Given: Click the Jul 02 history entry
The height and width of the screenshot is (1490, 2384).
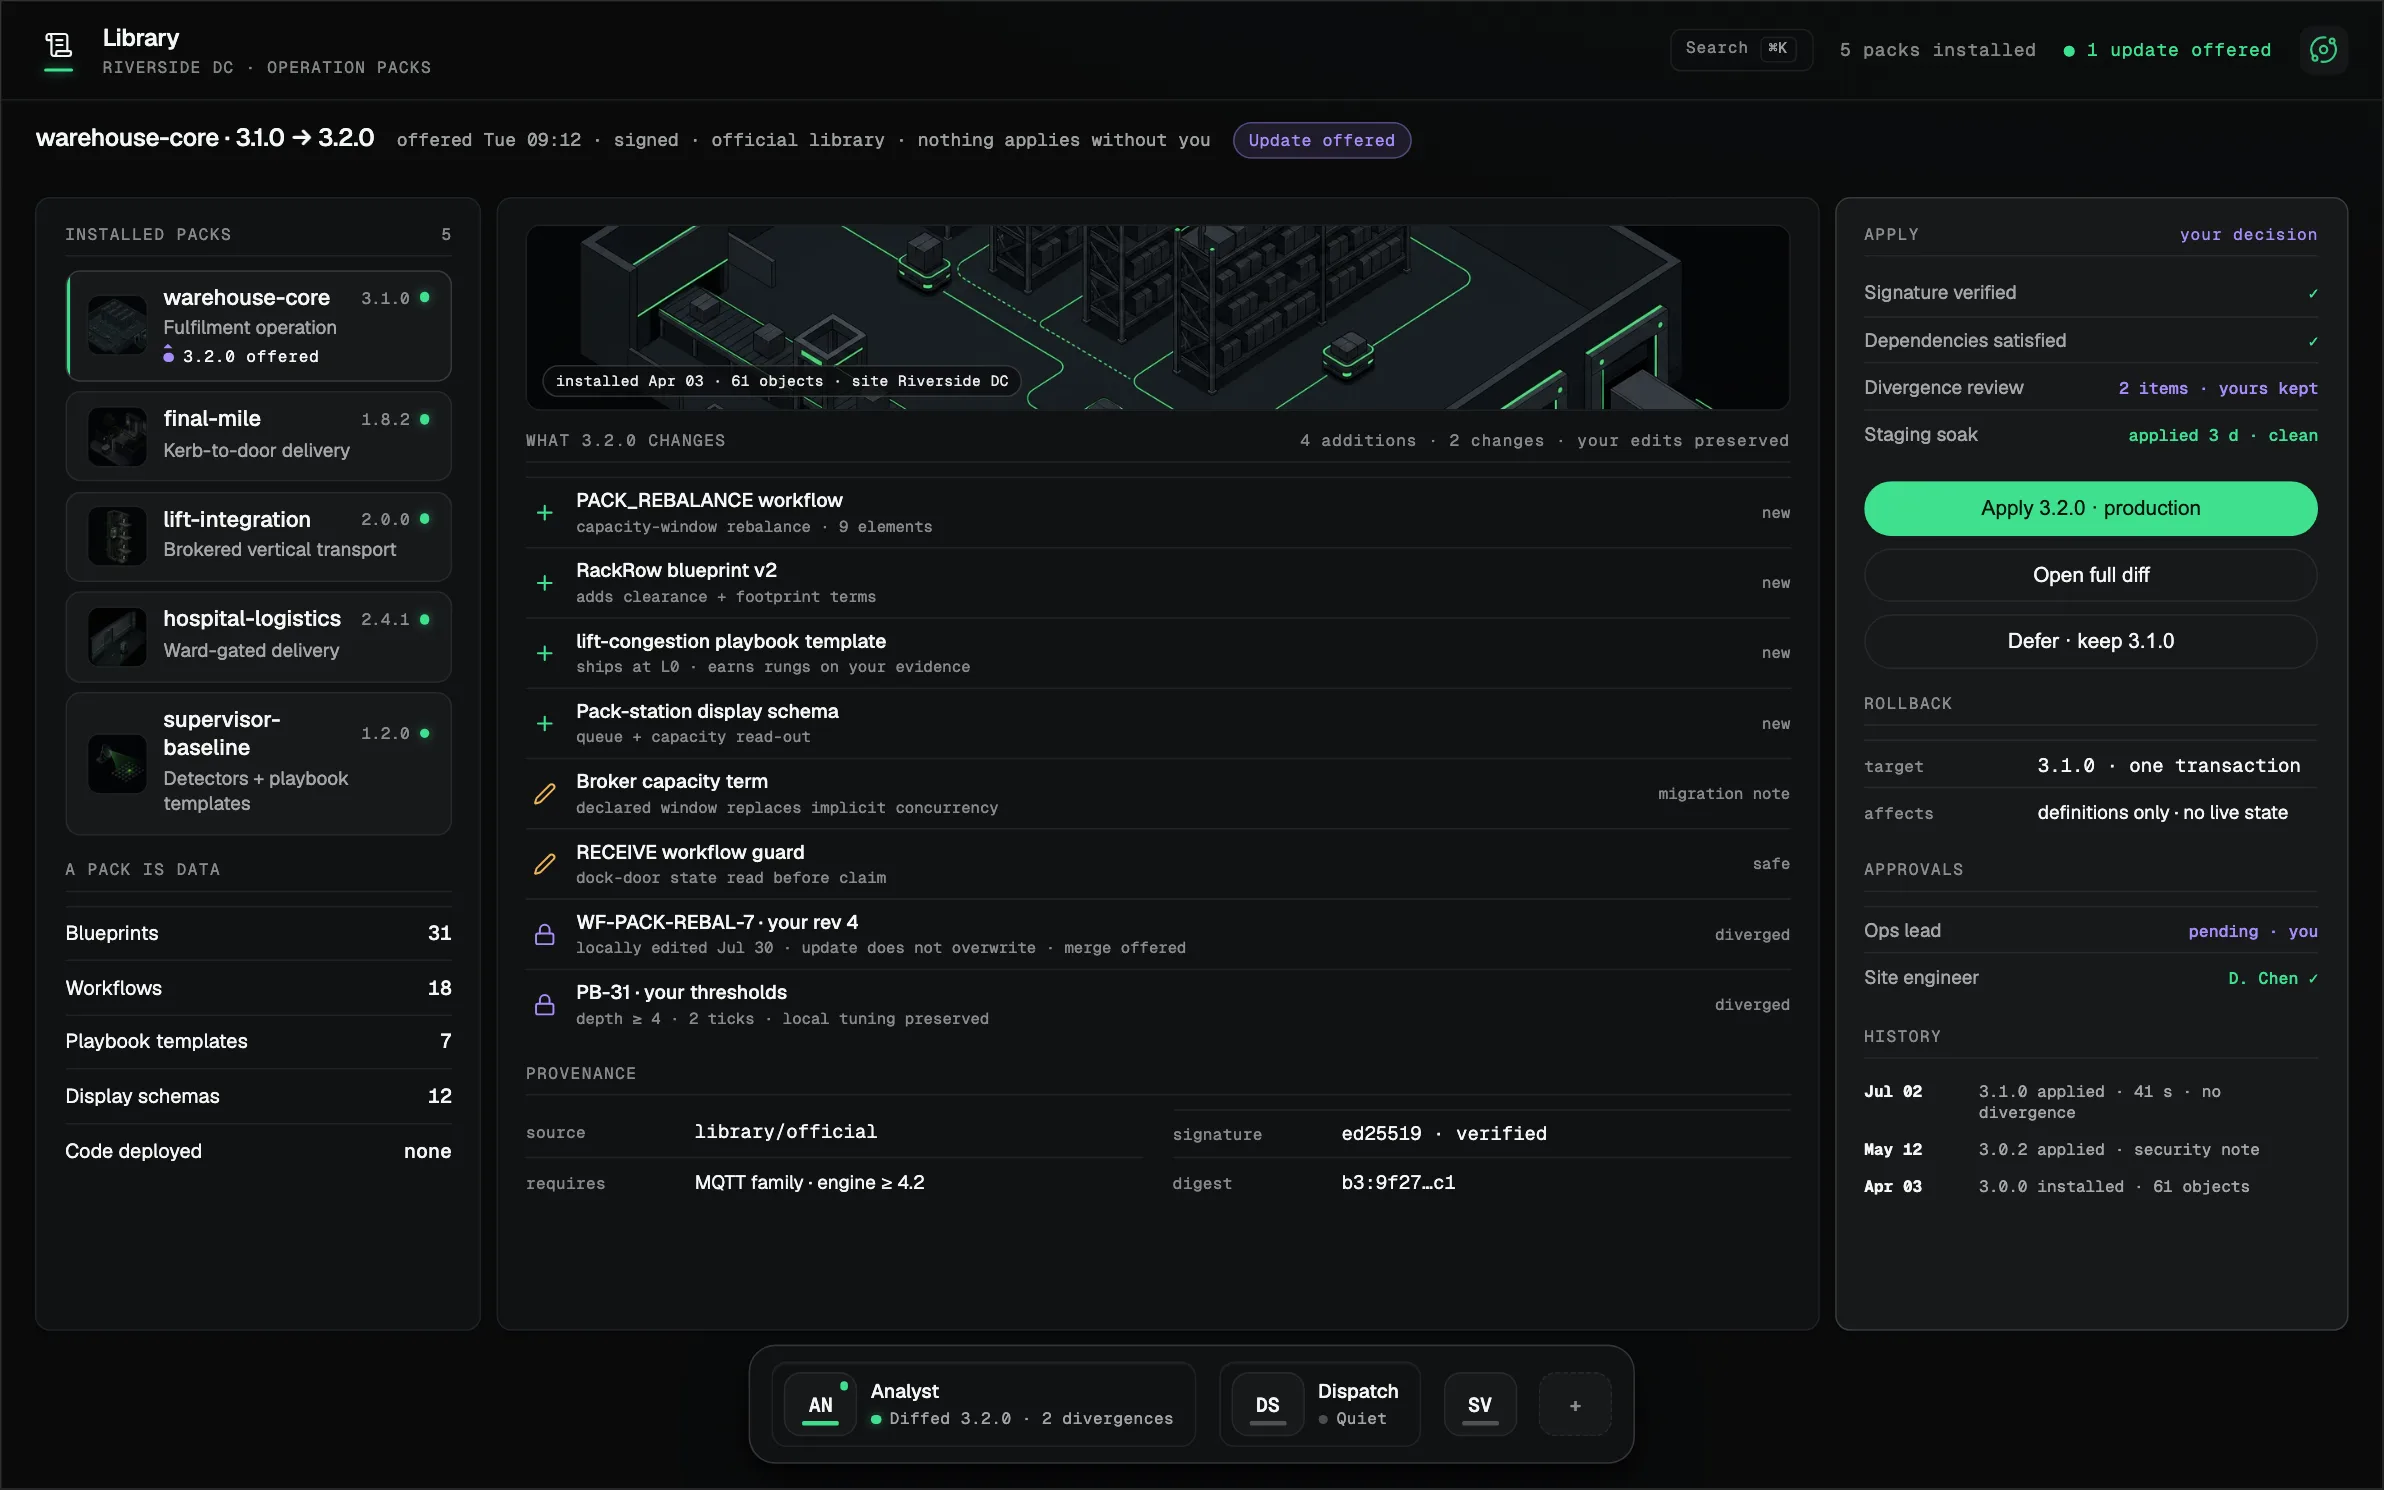Looking at the screenshot, I should click(x=2090, y=1102).
